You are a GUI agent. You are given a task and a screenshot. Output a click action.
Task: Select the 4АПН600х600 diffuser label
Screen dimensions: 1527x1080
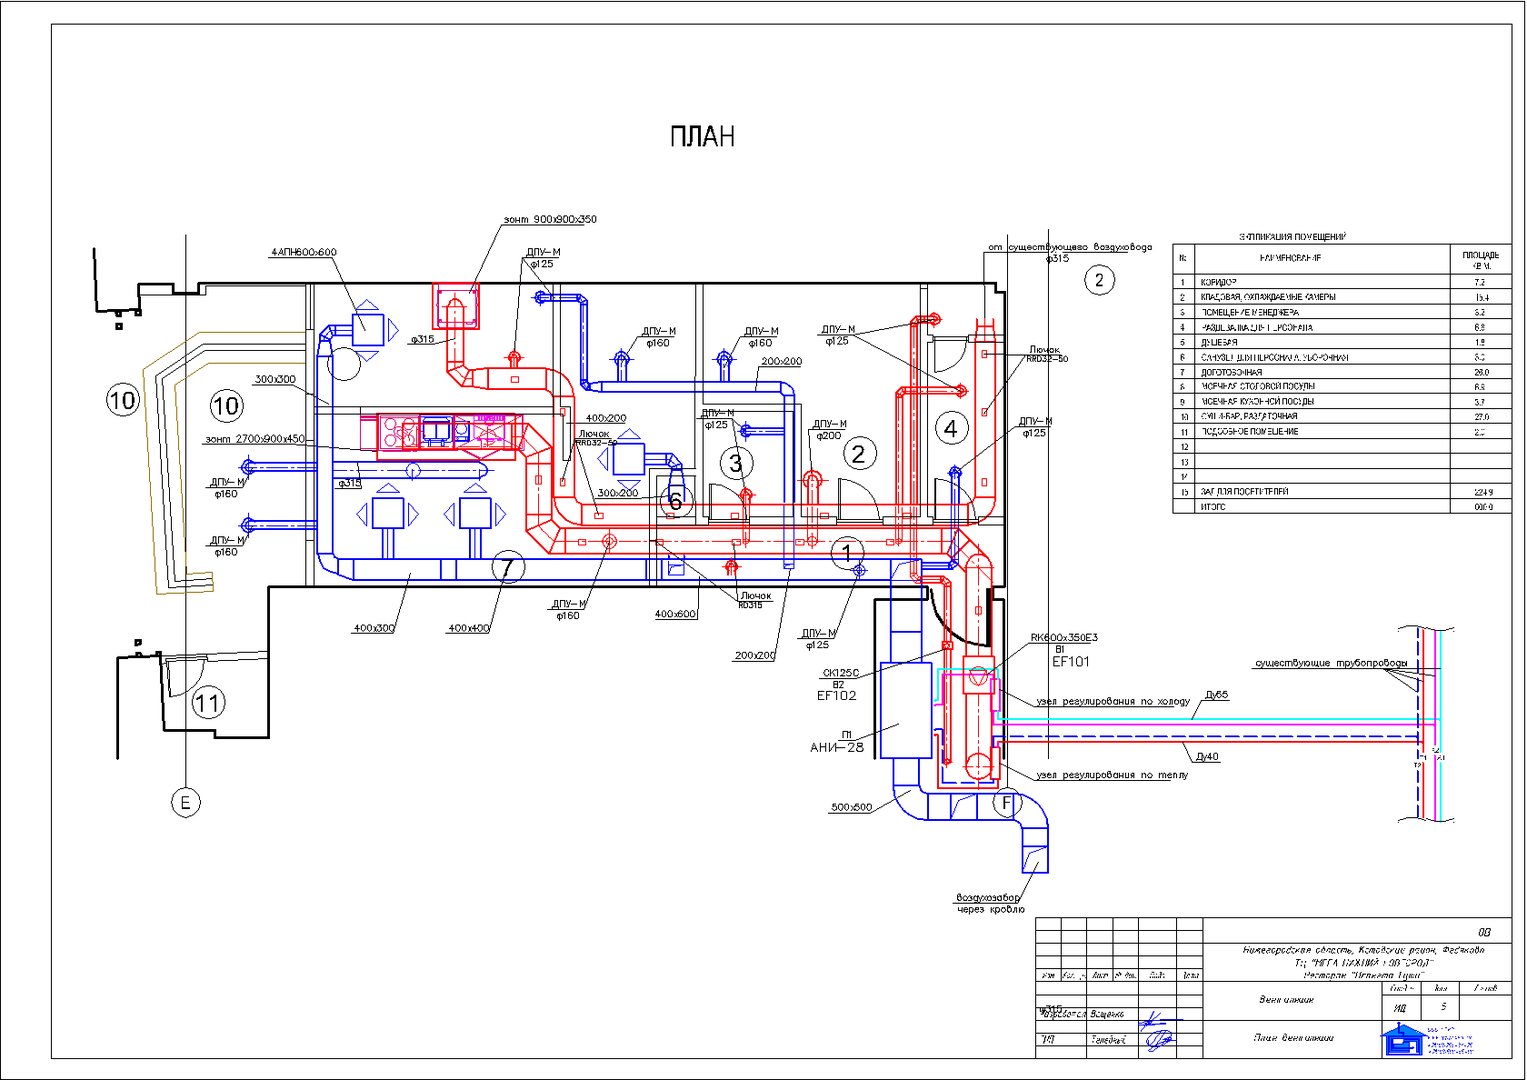(x=303, y=252)
